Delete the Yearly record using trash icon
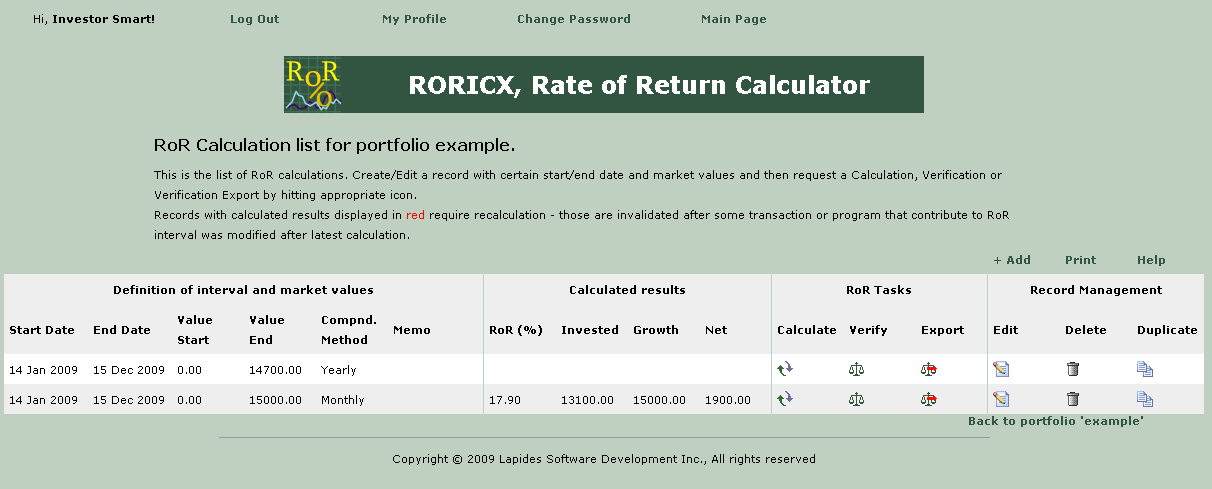Viewport: 1212px width, 489px height. pyautogui.click(x=1073, y=369)
